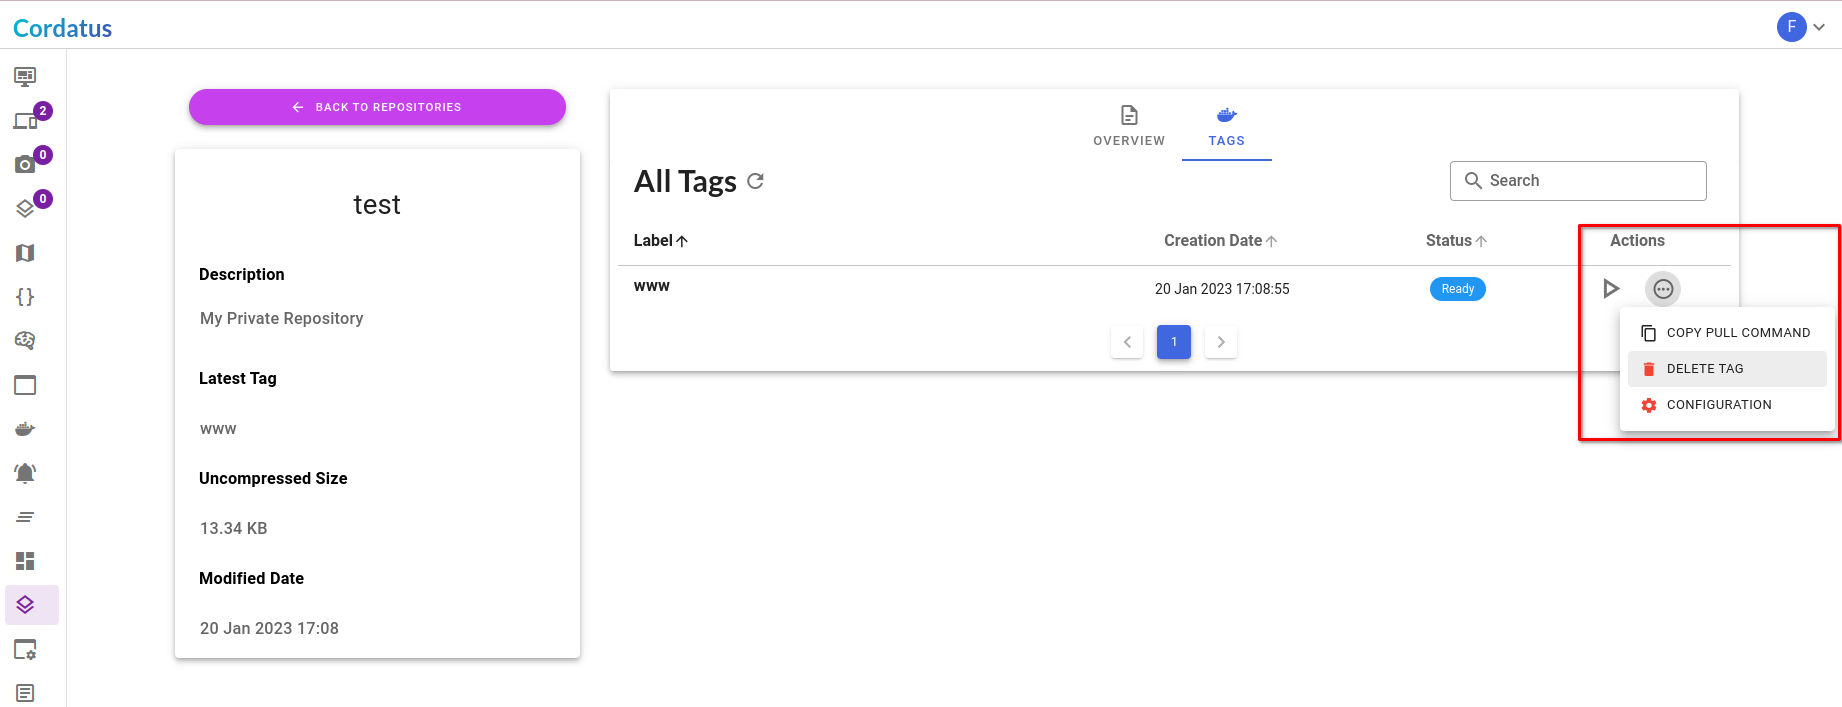Open the Docker whale sidebar icon
The image size is (1842, 707).
pyautogui.click(x=27, y=428)
